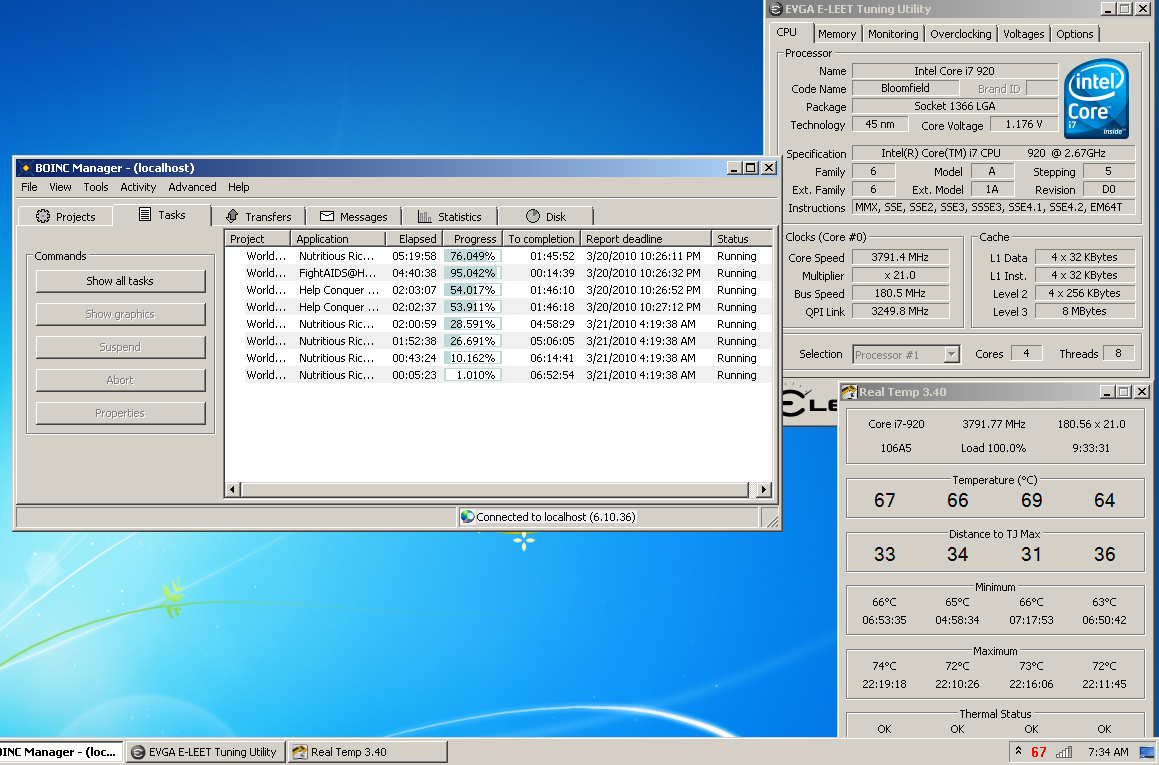Click the BOINC Manager title bar icon
This screenshot has height=765, width=1159.
point(25,168)
